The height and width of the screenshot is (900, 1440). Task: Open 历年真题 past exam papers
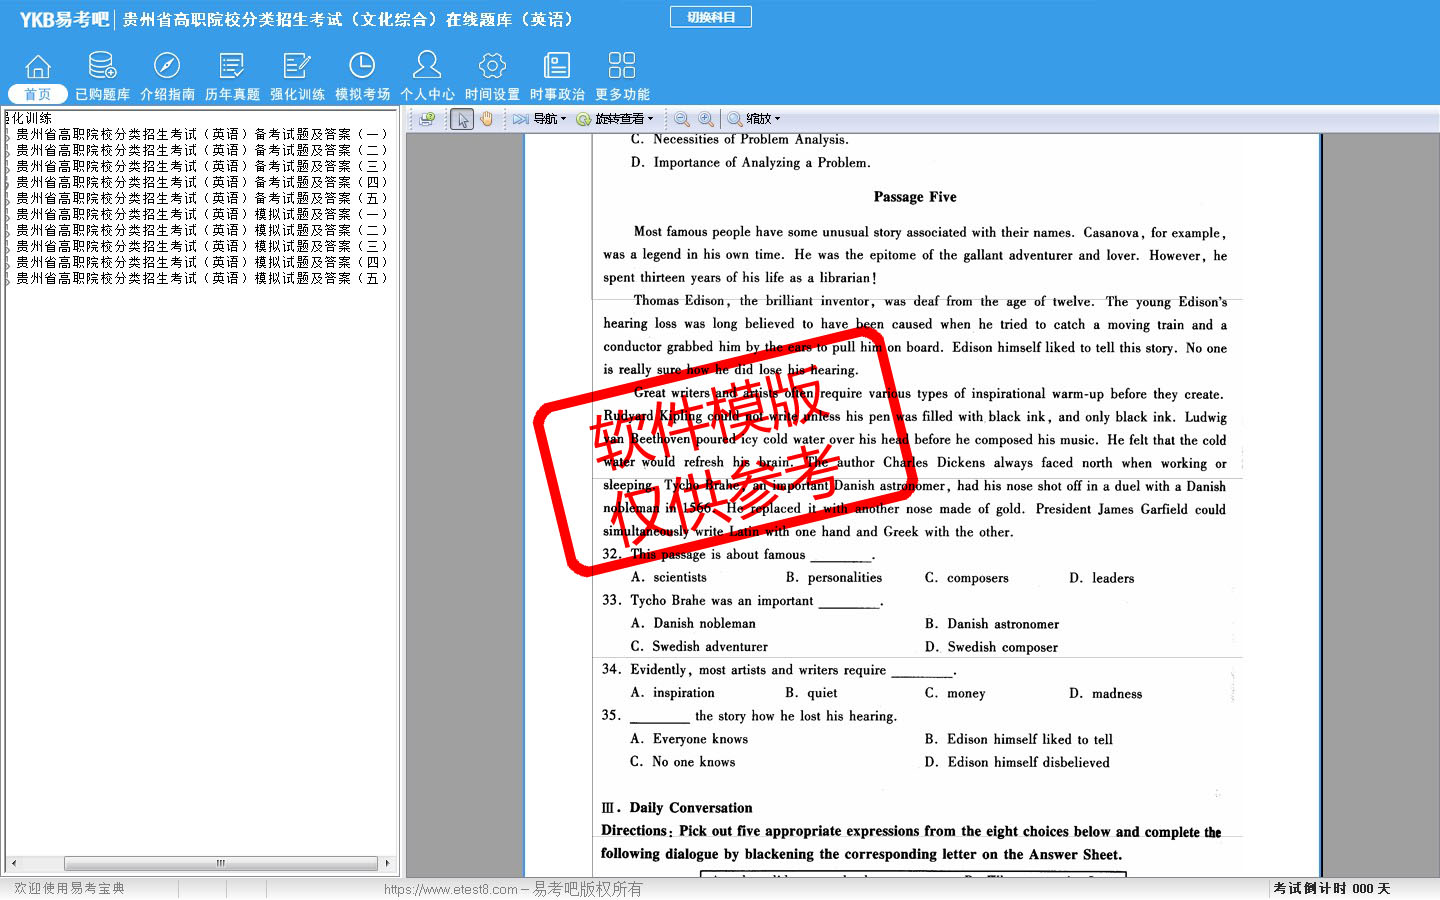pyautogui.click(x=232, y=76)
